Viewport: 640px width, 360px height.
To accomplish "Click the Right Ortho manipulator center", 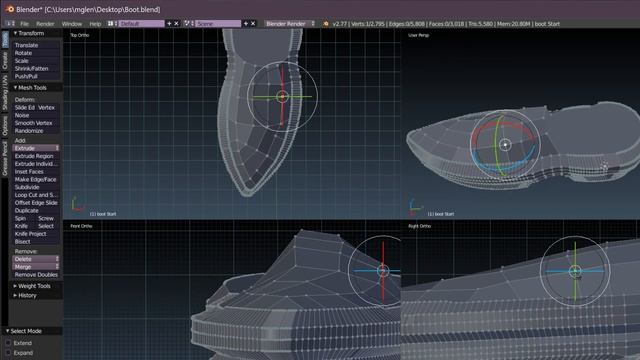I will click(x=575, y=271).
